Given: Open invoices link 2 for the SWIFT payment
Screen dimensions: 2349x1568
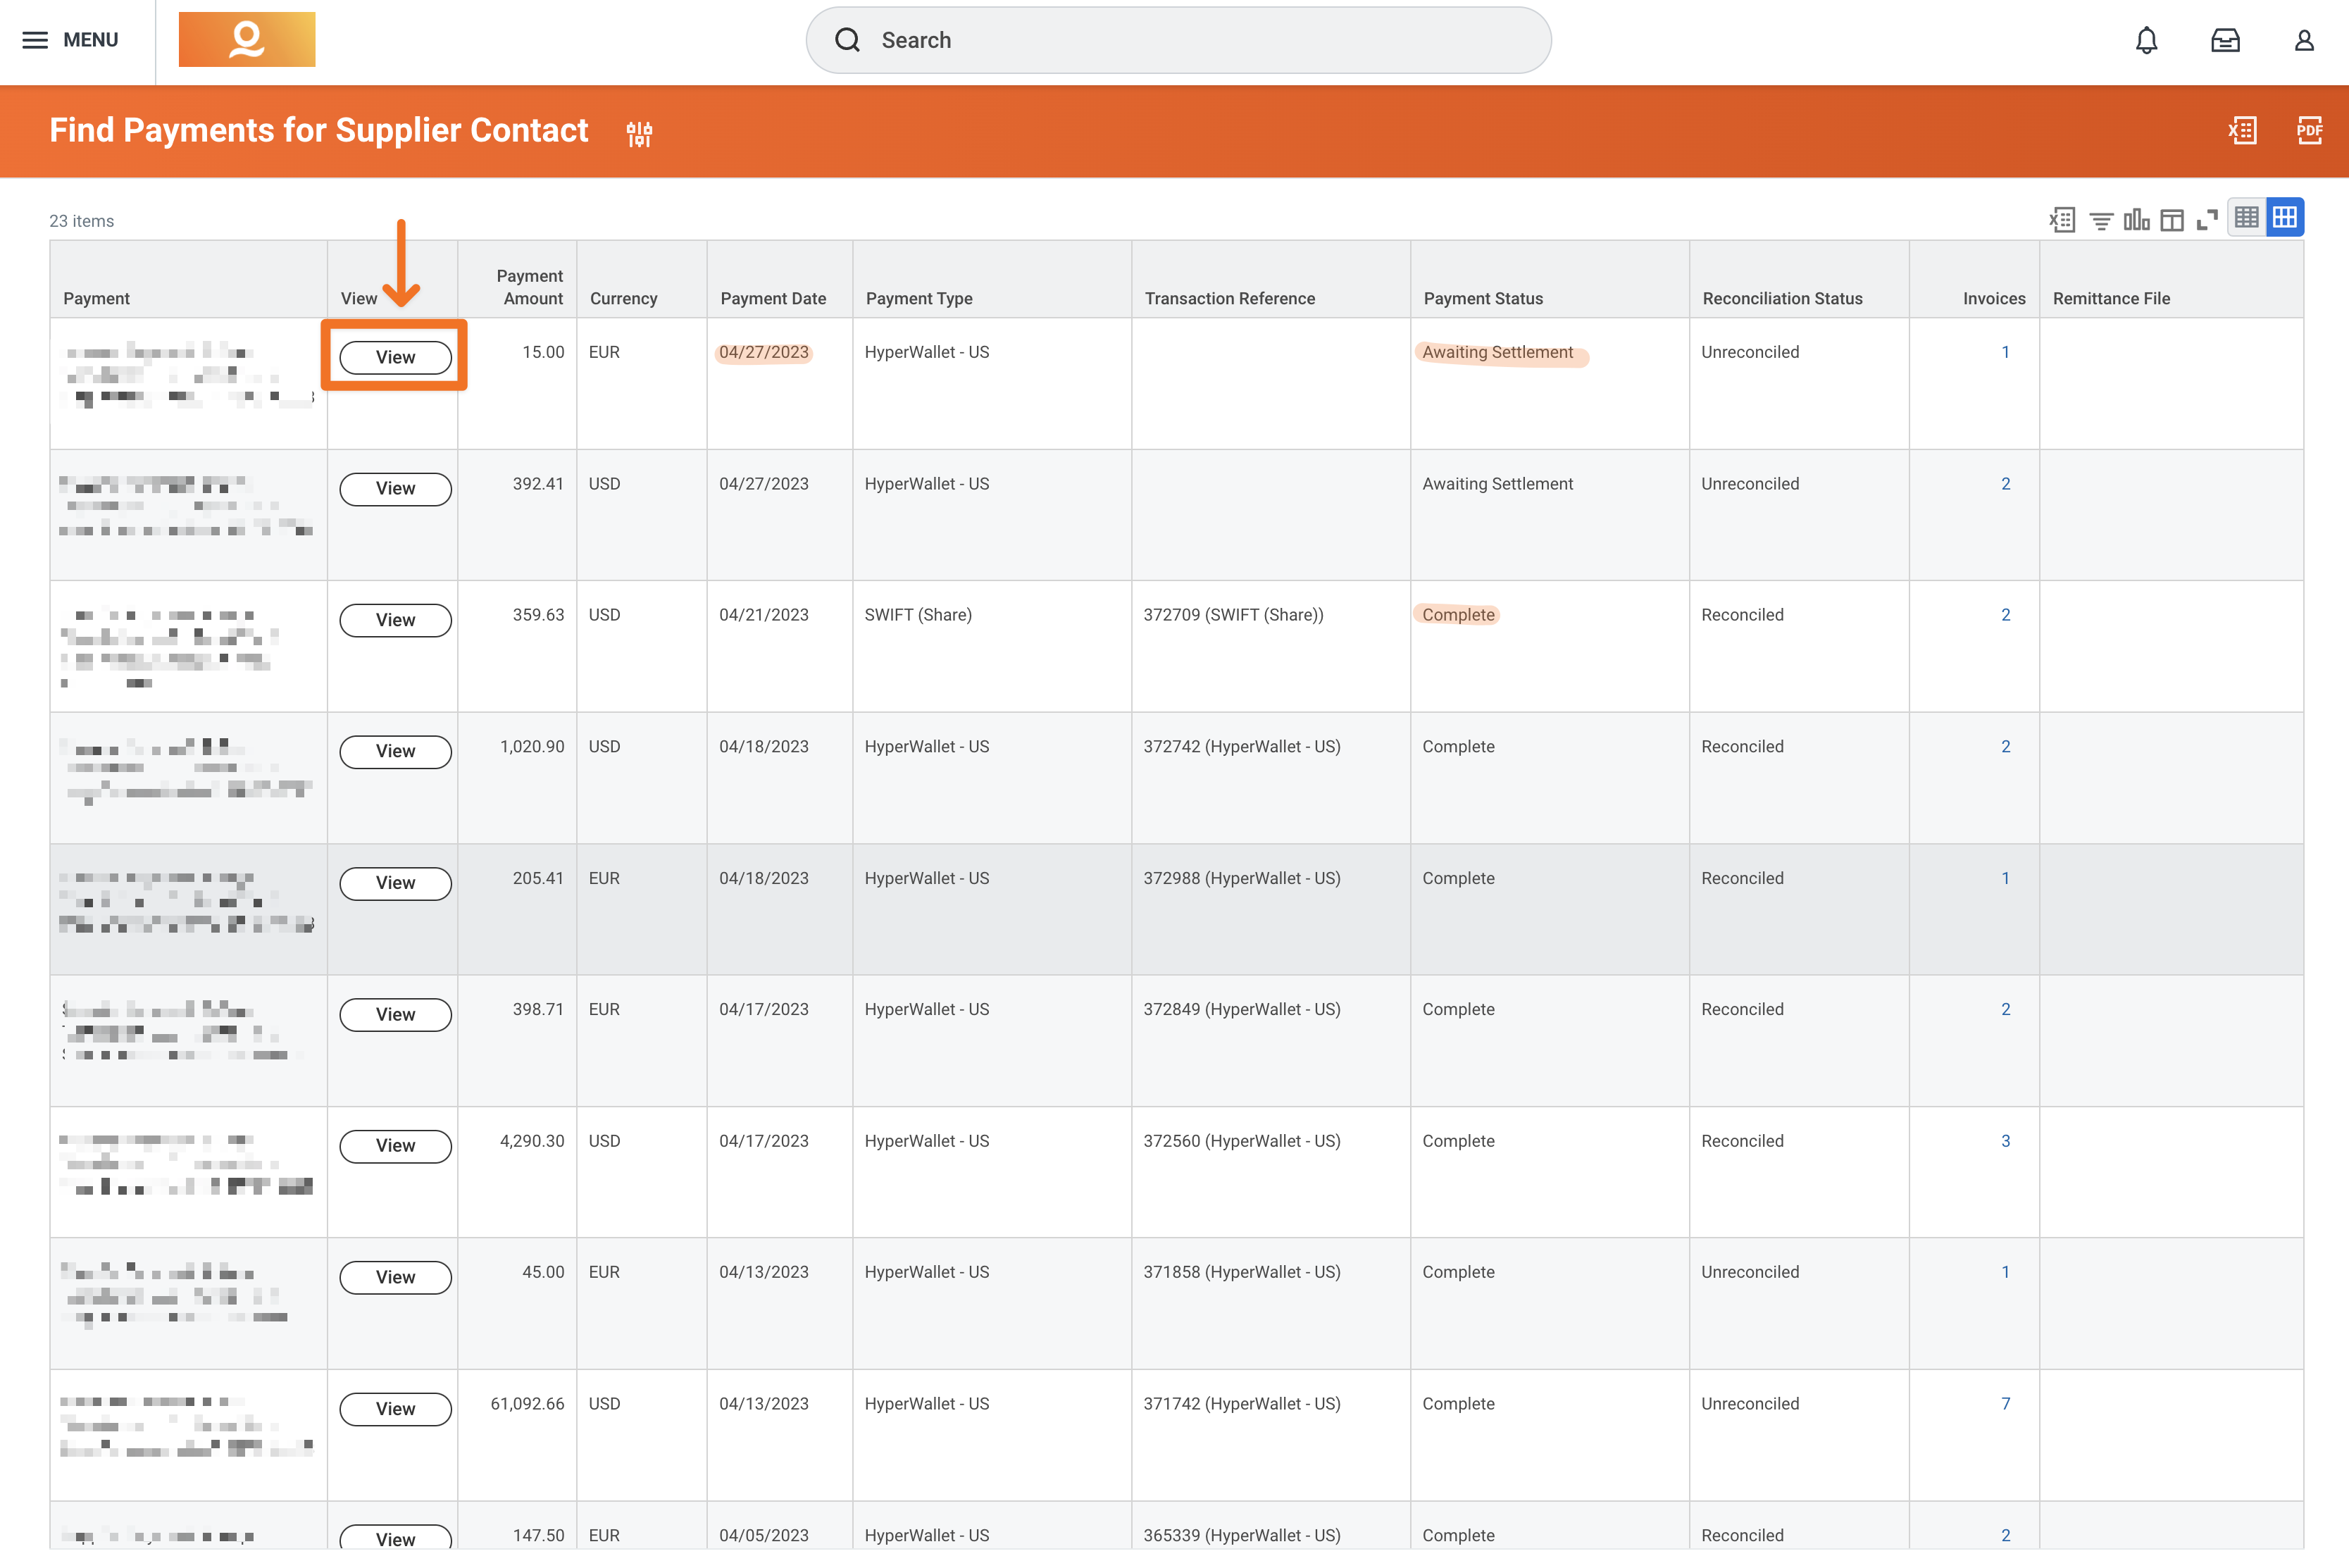Looking at the screenshot, I should (x=2006, y=615).
